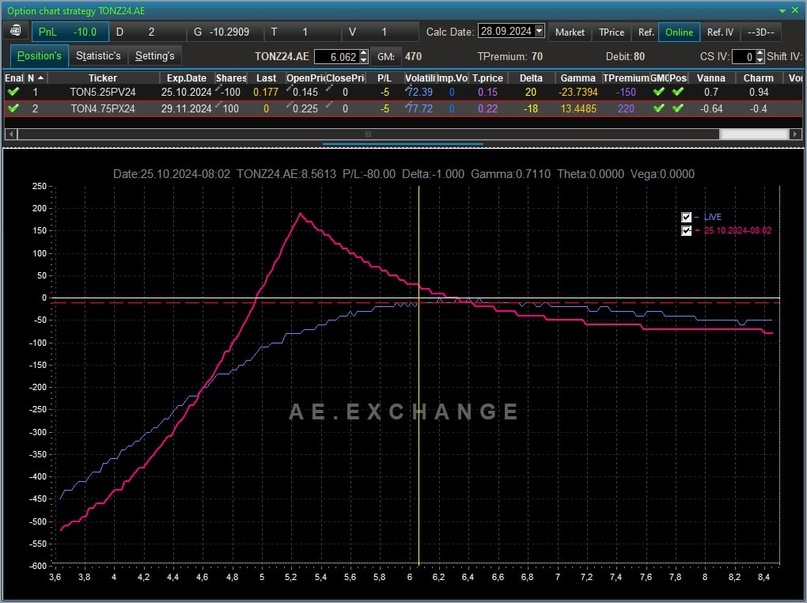Edit volatility pencil icon for TON4.75PX24
This screenshot has height=603, width=807.
[408, 105]
